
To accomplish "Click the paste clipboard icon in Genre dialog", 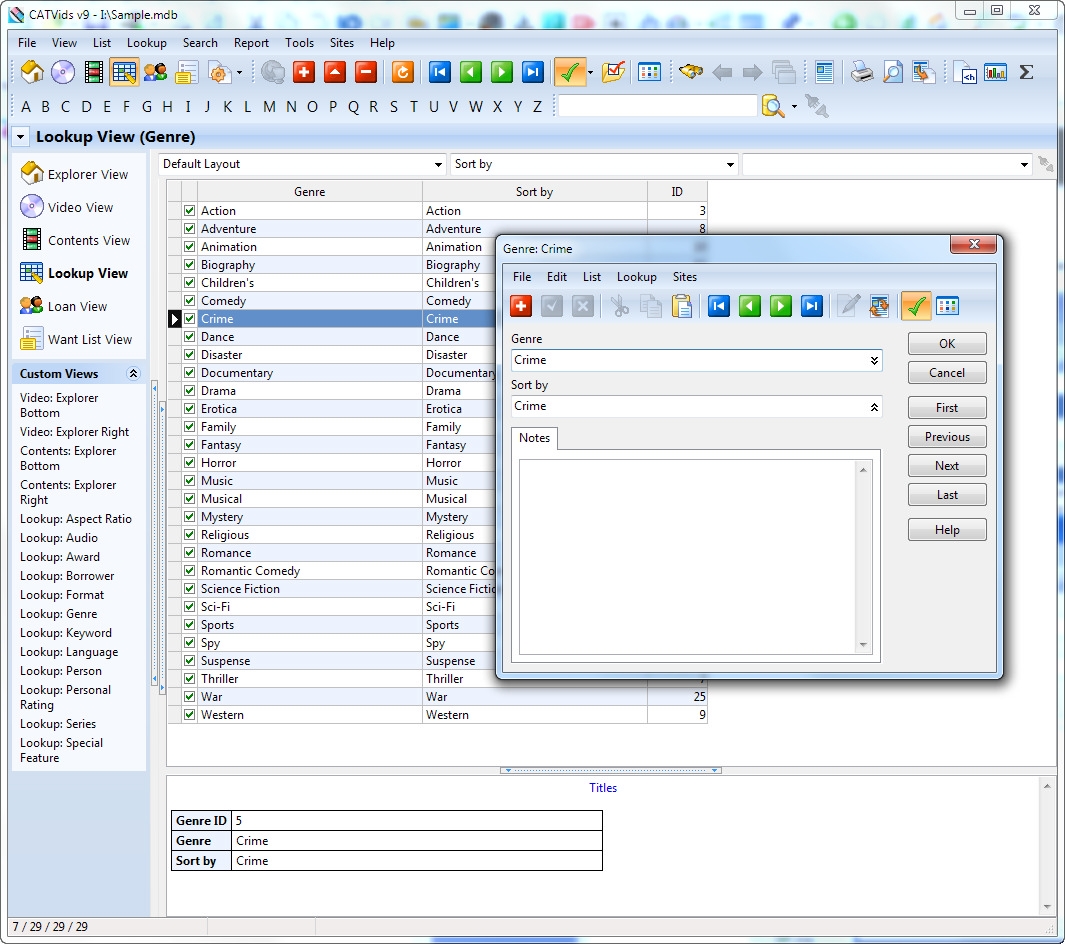I will click(x=682, y=306).
